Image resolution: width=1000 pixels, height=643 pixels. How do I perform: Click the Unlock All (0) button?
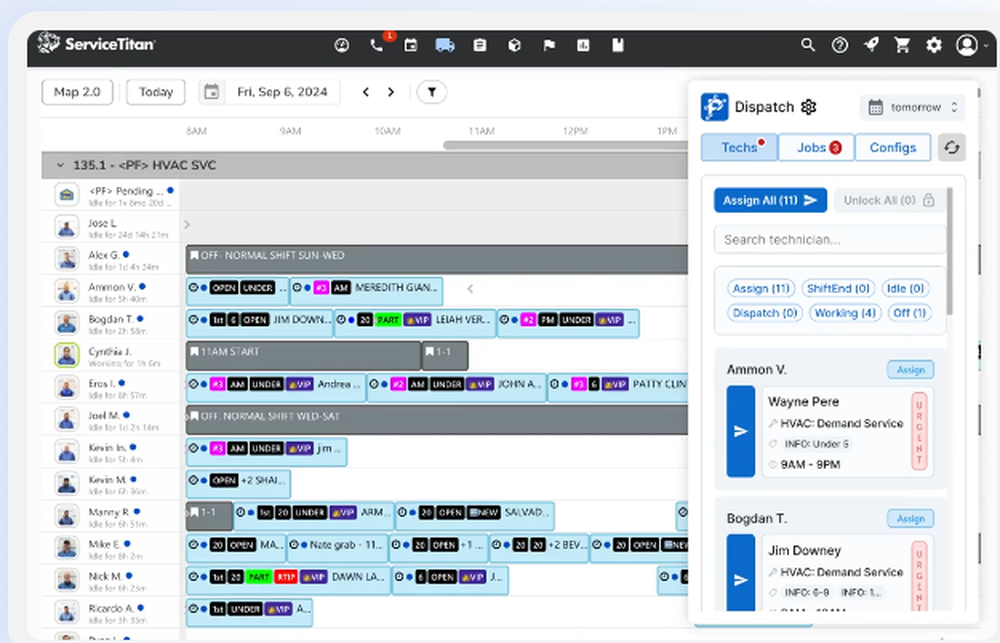coord(889,200)
